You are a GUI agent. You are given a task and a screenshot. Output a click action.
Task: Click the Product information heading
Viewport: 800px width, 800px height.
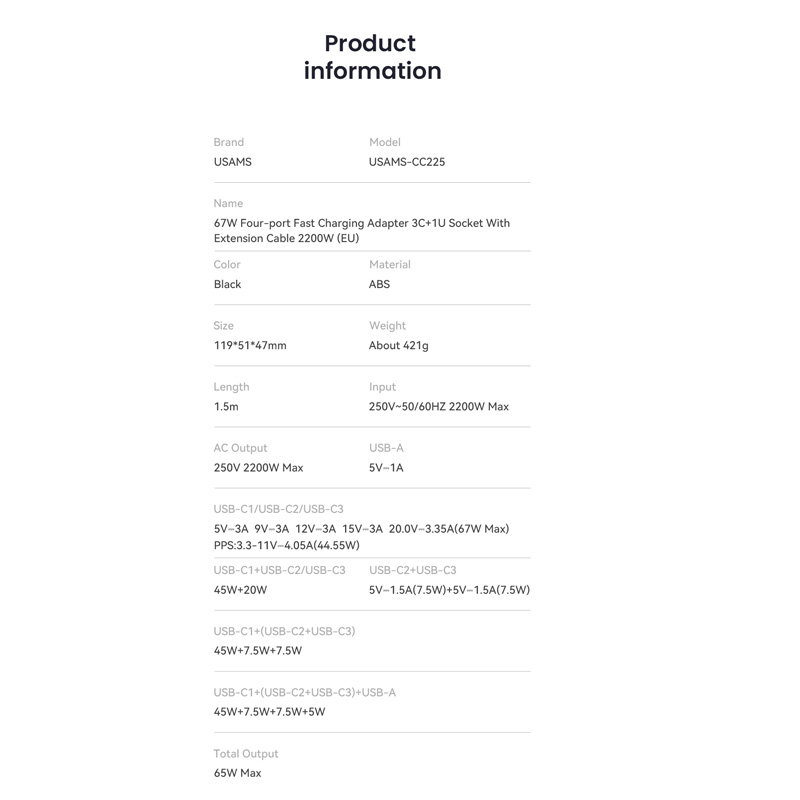pos(372,57)
